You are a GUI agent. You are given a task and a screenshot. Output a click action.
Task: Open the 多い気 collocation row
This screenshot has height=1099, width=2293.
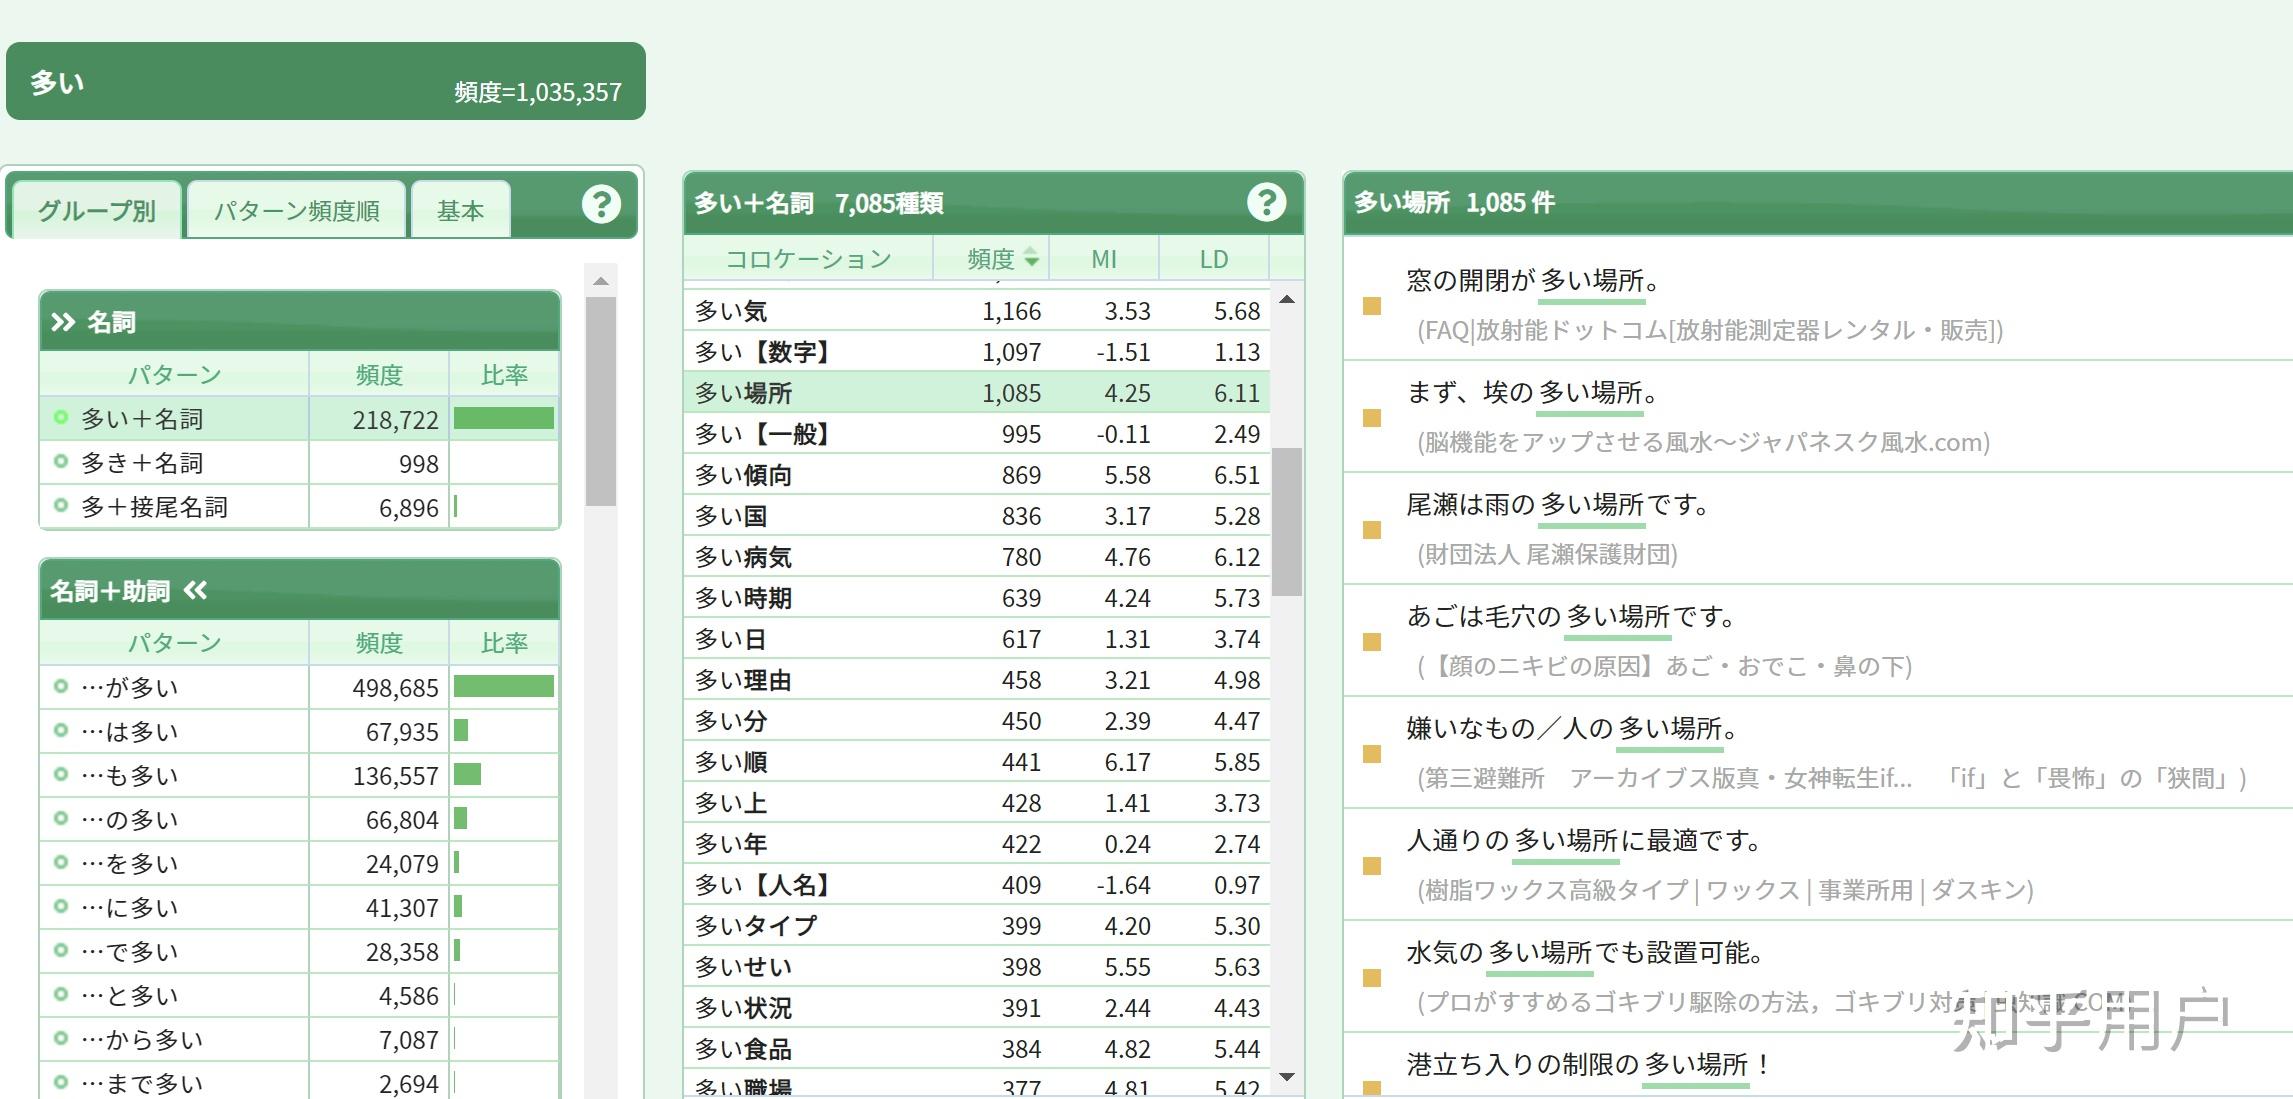pos(977,311)
